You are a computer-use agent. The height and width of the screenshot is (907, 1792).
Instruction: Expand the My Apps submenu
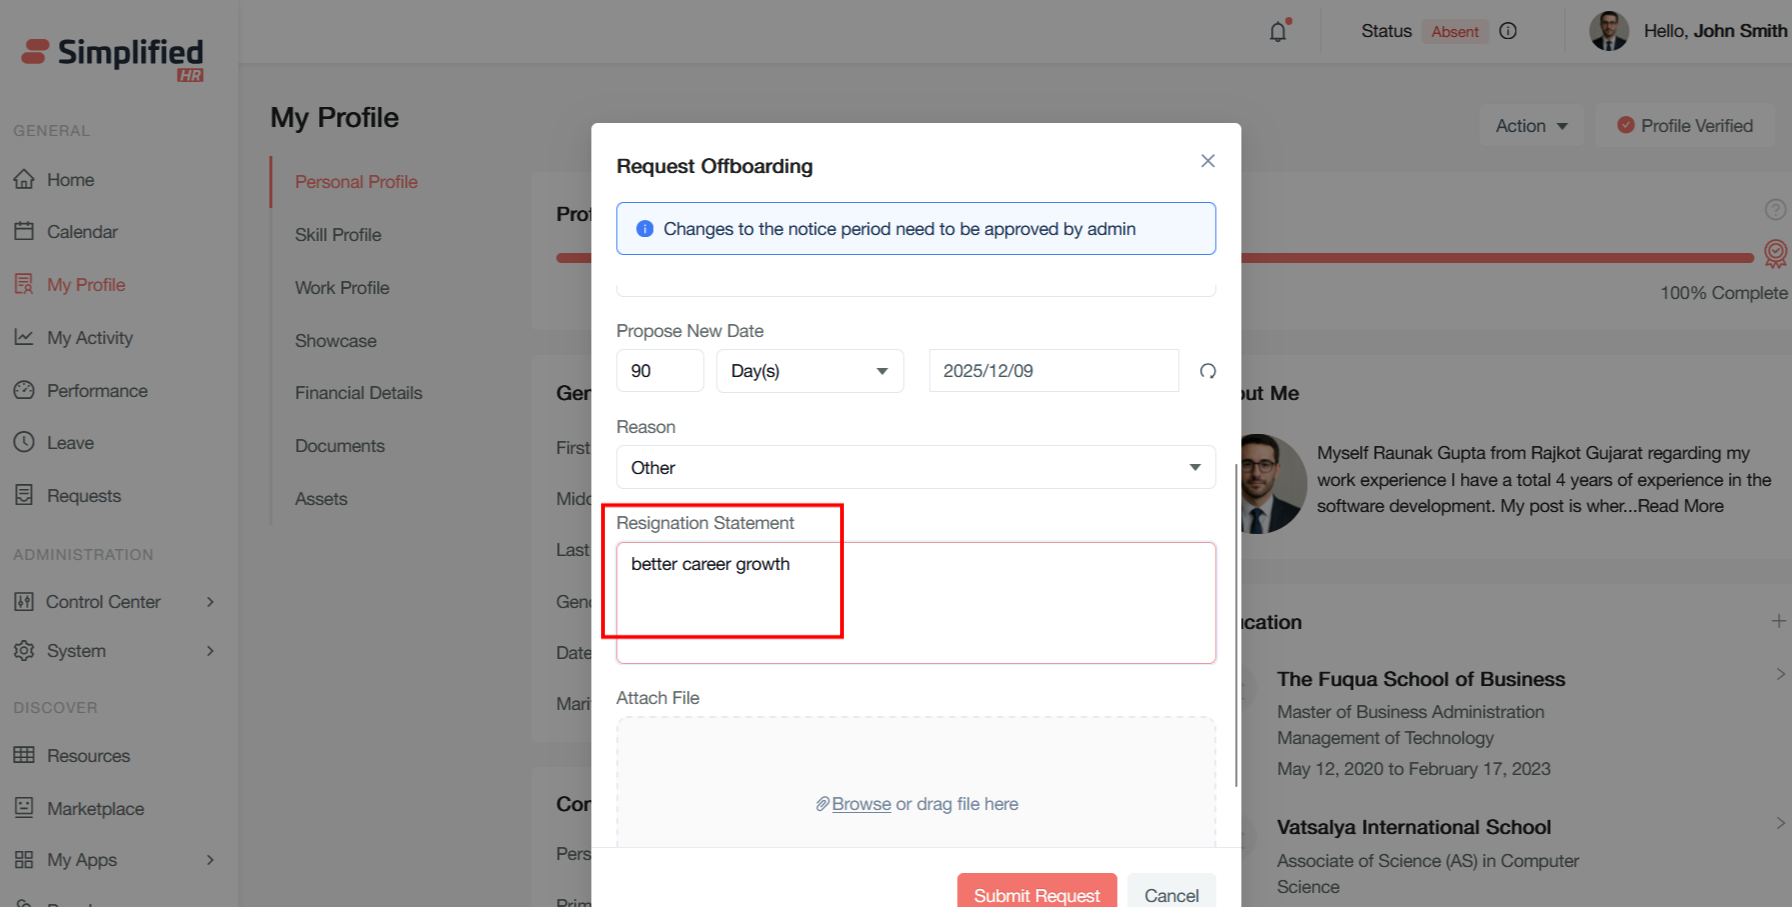click(210, 860)
